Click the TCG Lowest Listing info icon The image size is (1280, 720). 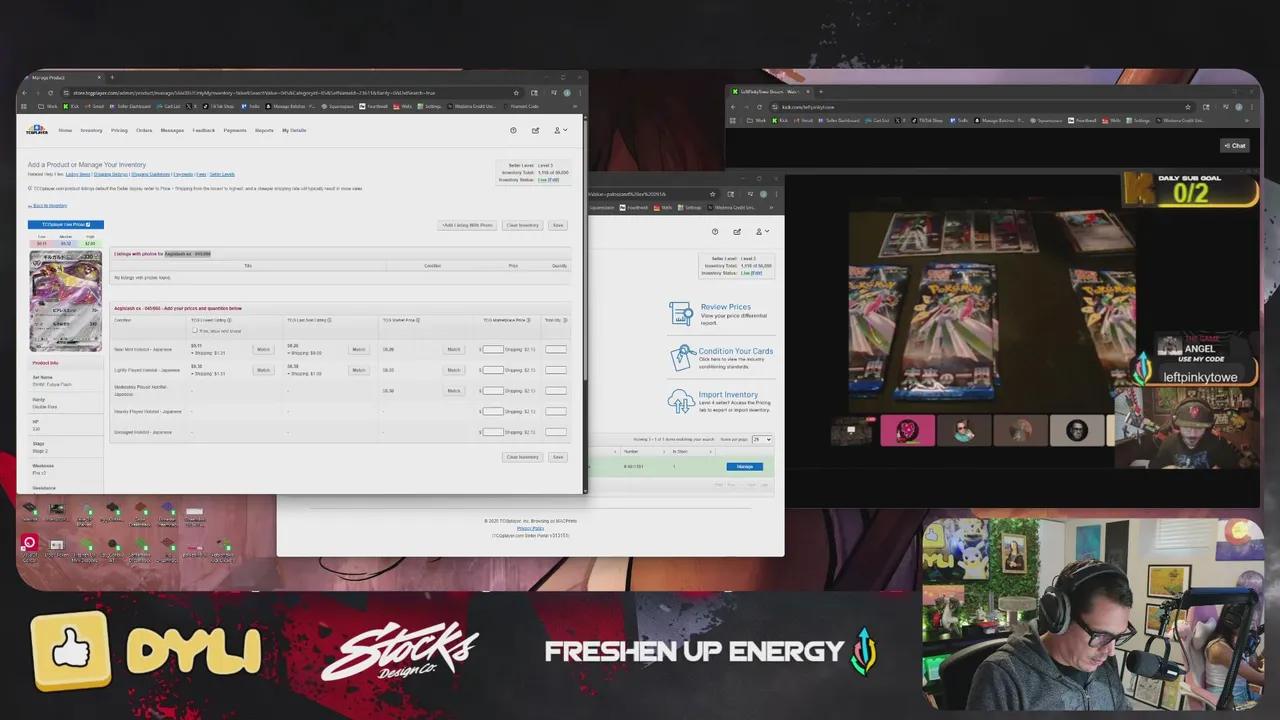pos(229,320)
